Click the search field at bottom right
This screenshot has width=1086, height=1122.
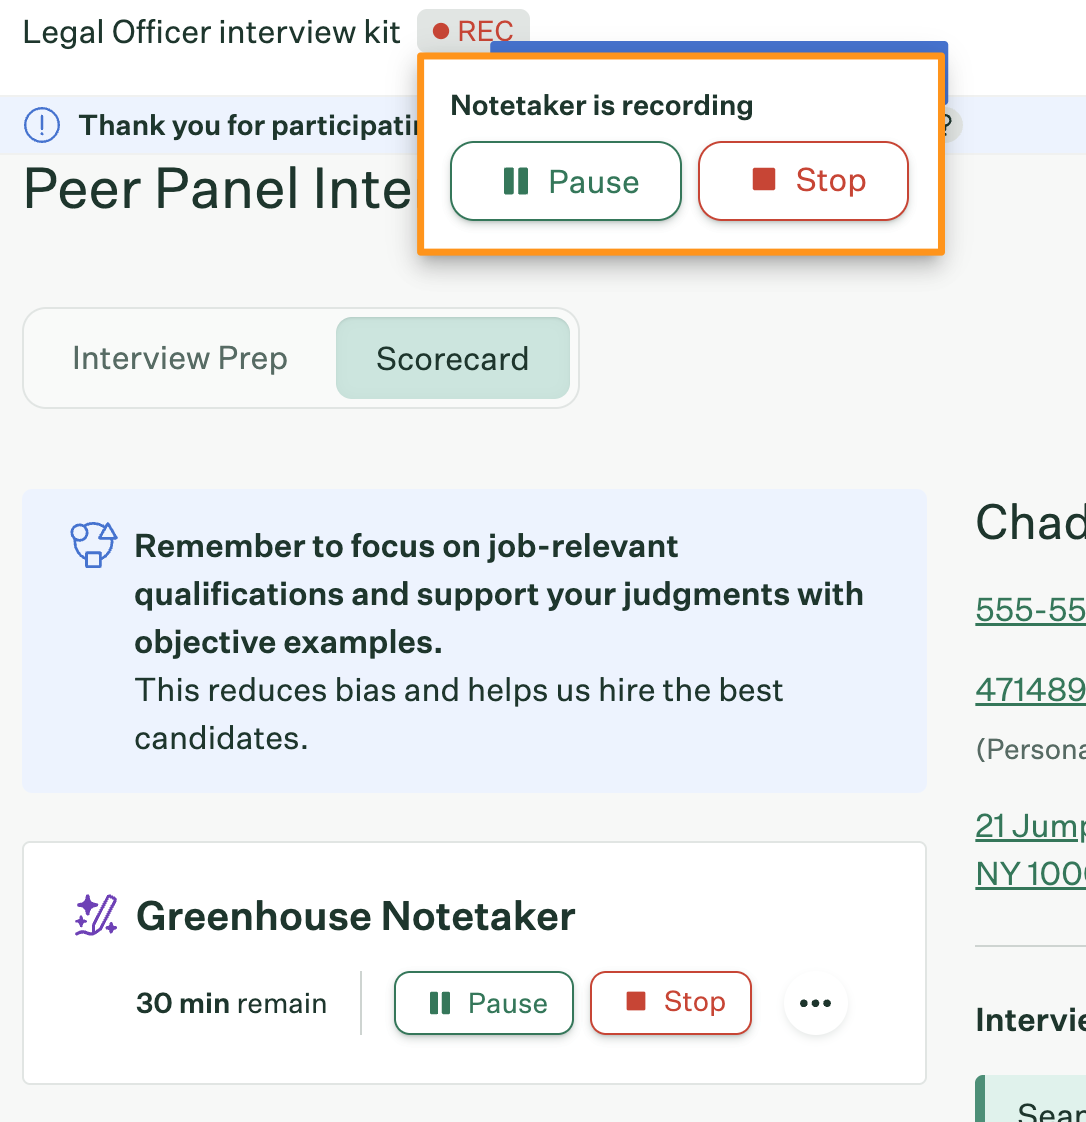[x=1031, y=1098]
